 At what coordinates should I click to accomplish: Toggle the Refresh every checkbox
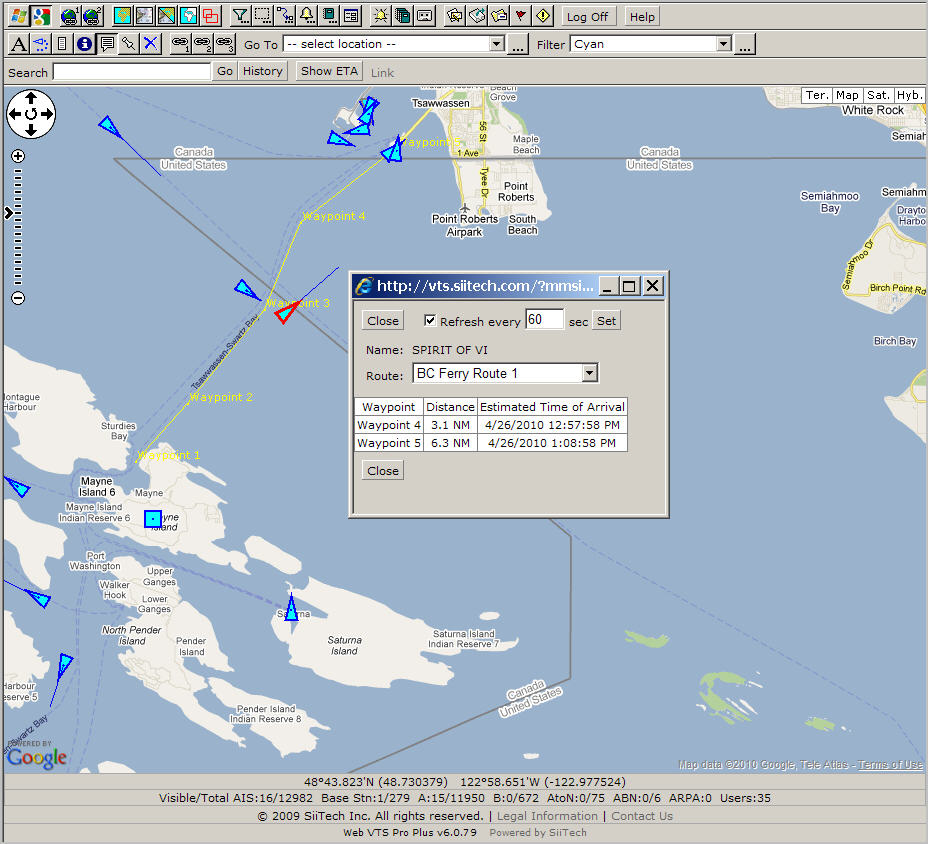tap(430, 321)
